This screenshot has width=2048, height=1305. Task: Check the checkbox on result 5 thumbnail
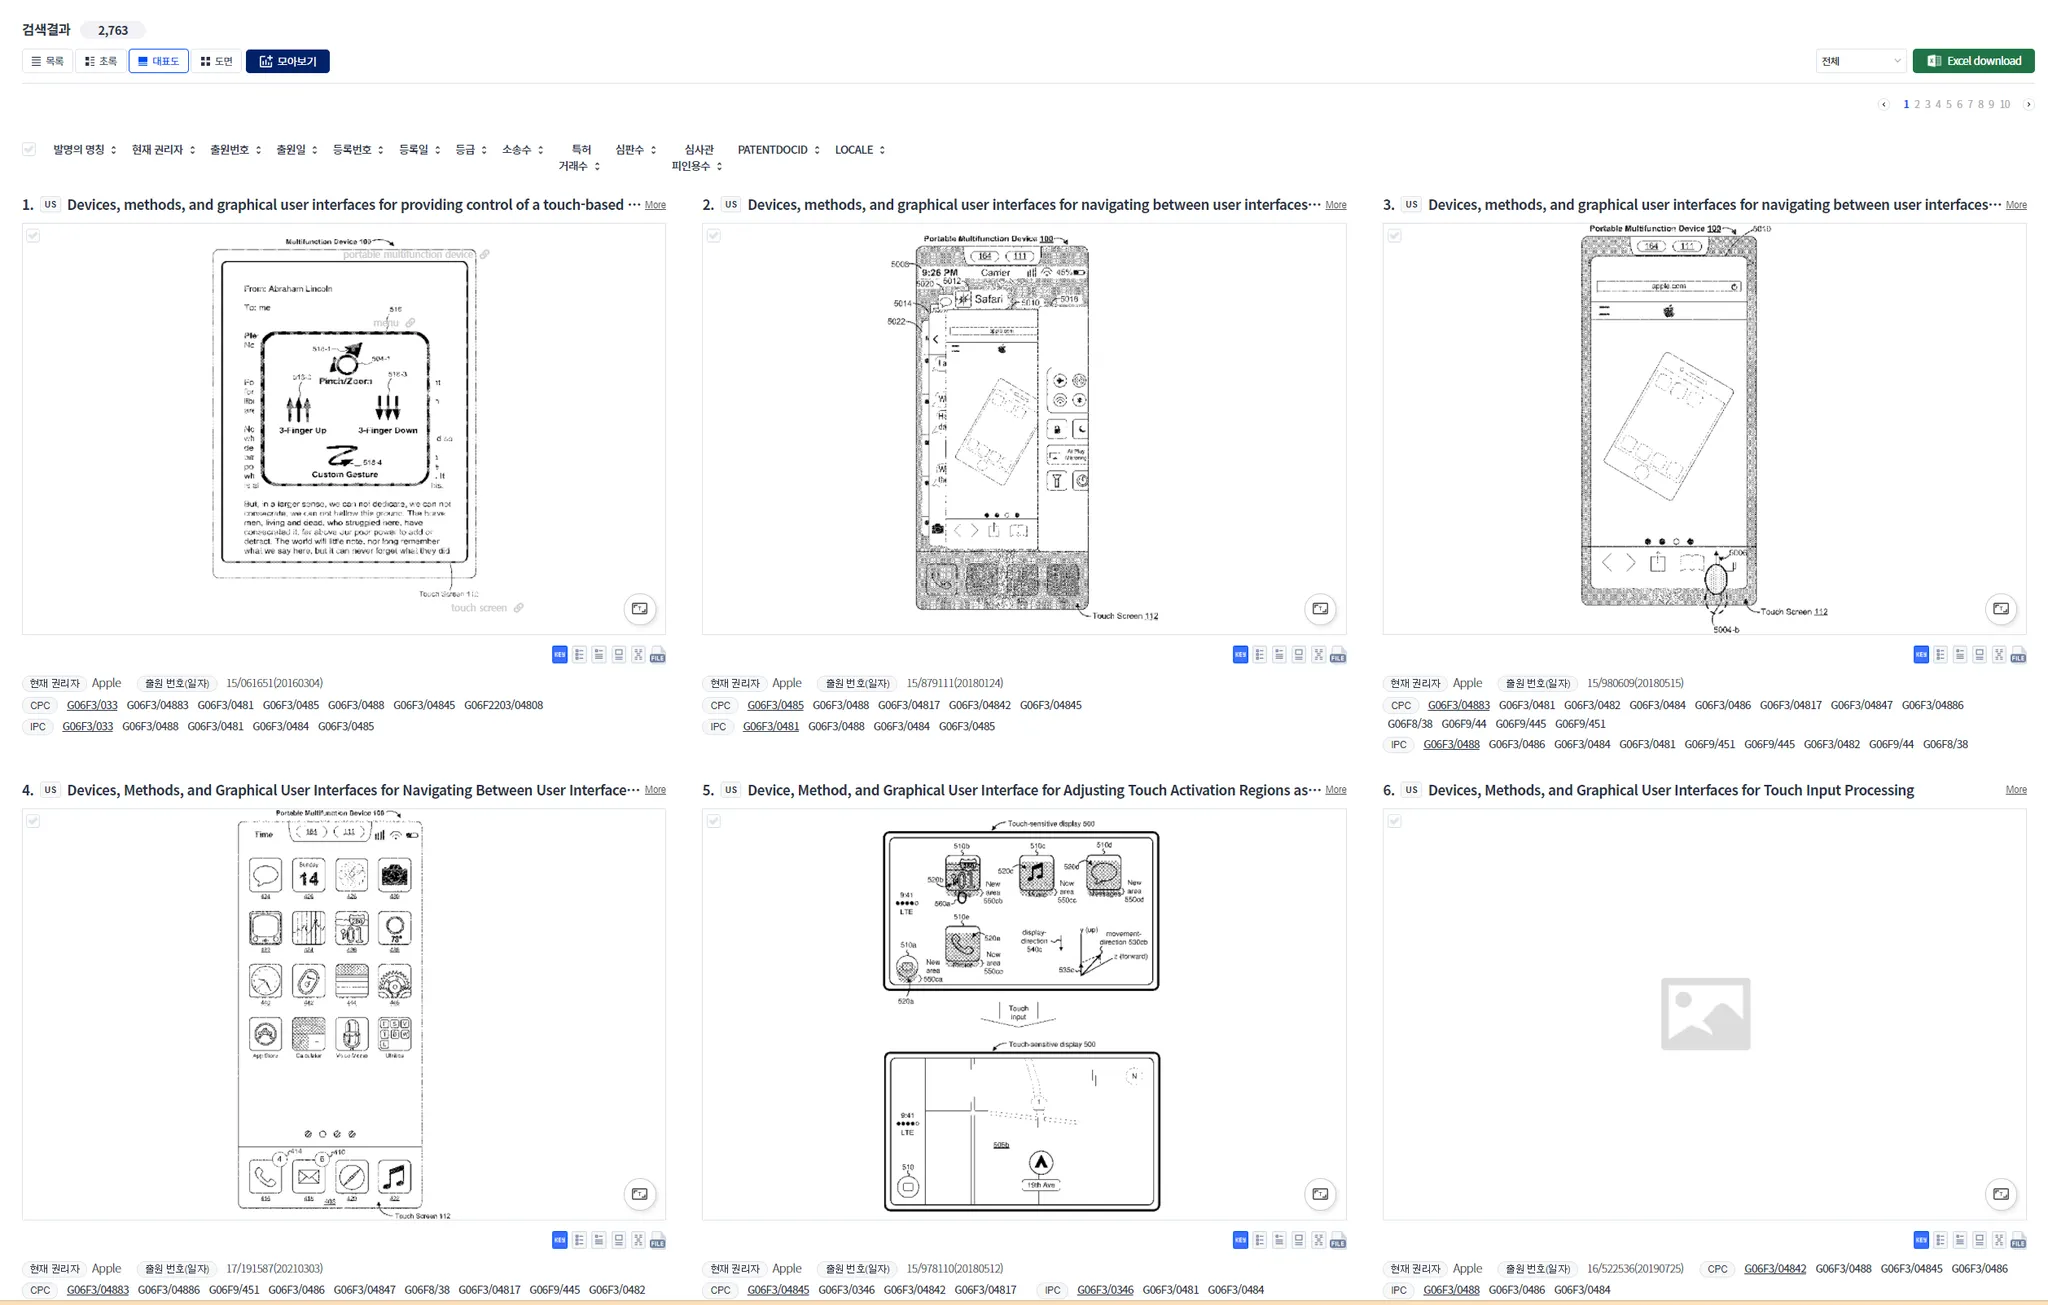(x=714, y=821)
